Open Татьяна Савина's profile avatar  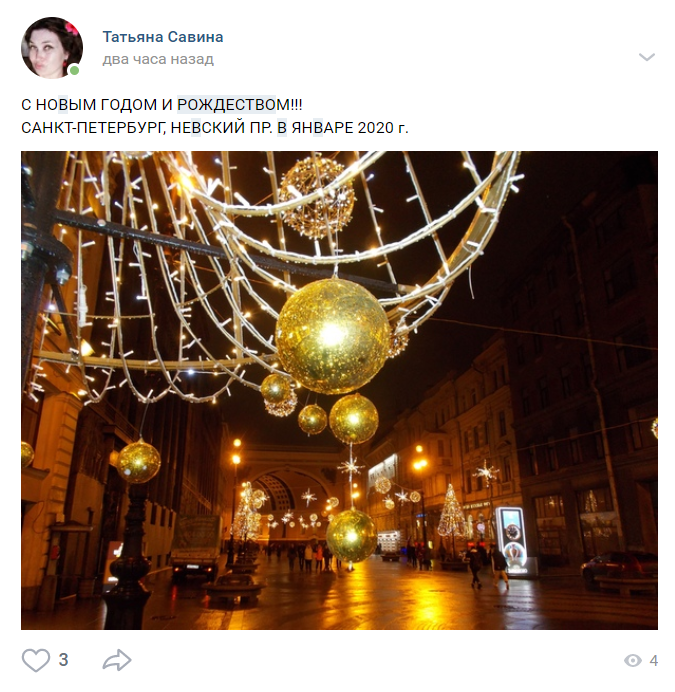[x=52, y=48]
